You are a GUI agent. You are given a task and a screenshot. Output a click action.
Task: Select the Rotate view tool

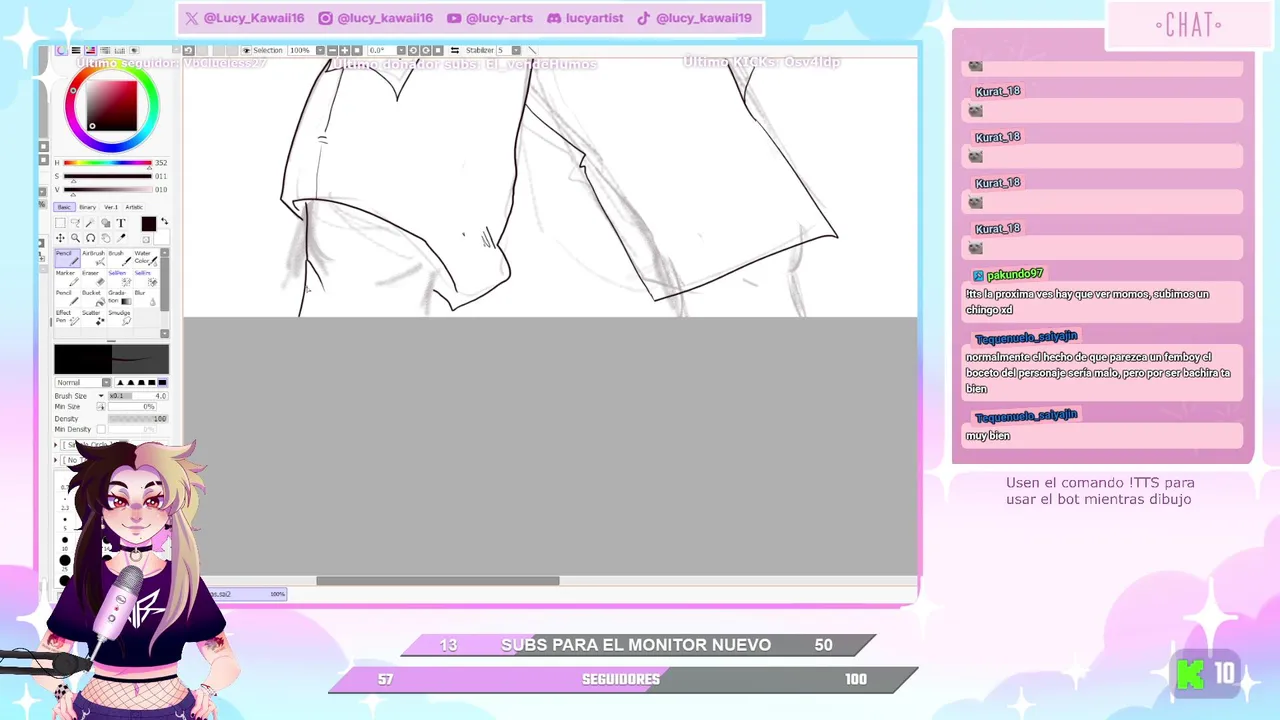(90, 238)
